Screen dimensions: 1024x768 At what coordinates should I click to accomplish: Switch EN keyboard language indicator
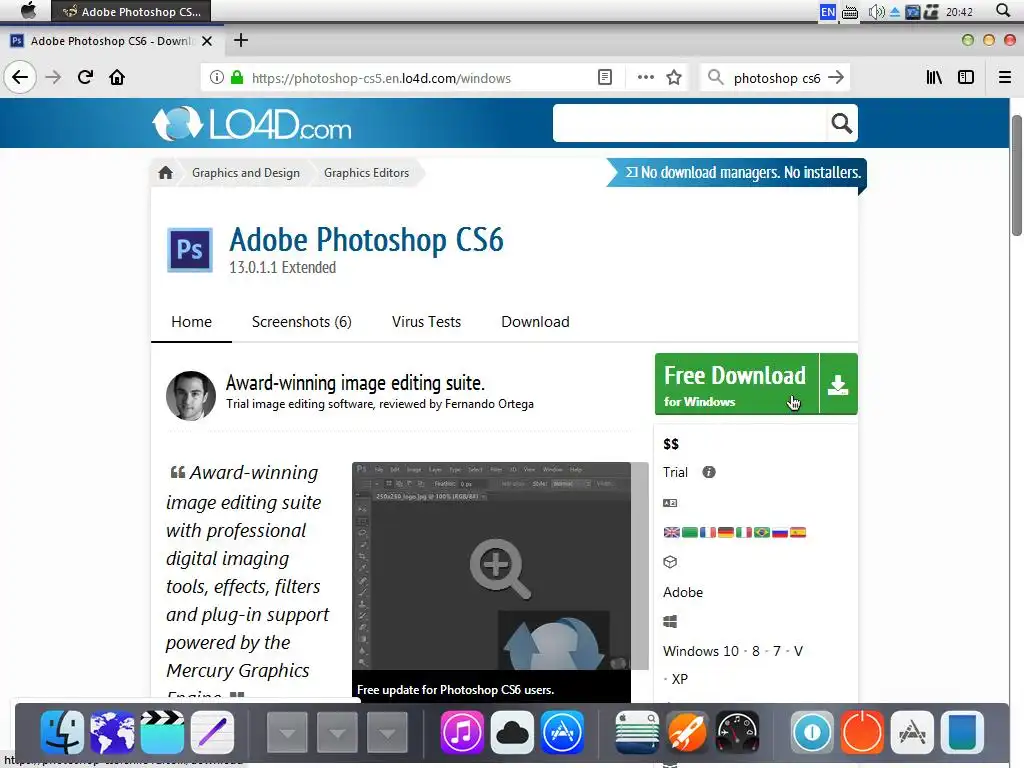point(827,11)
